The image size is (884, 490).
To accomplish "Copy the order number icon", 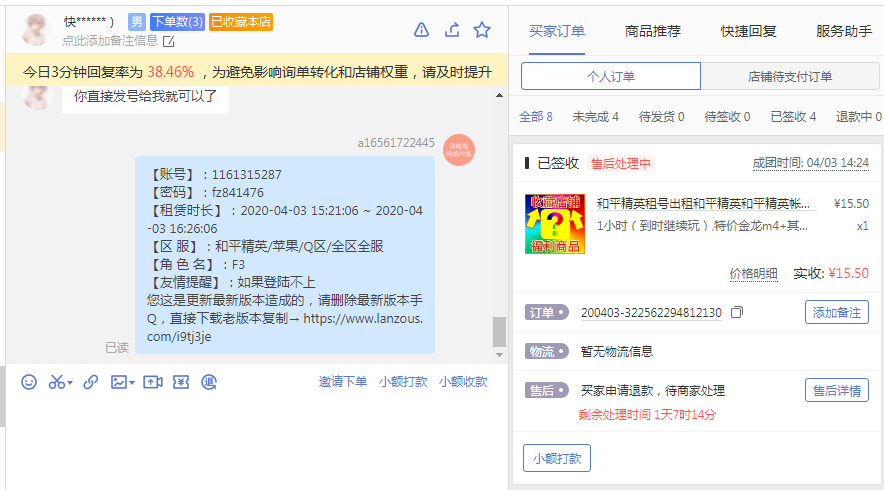I will coord(737,312).
